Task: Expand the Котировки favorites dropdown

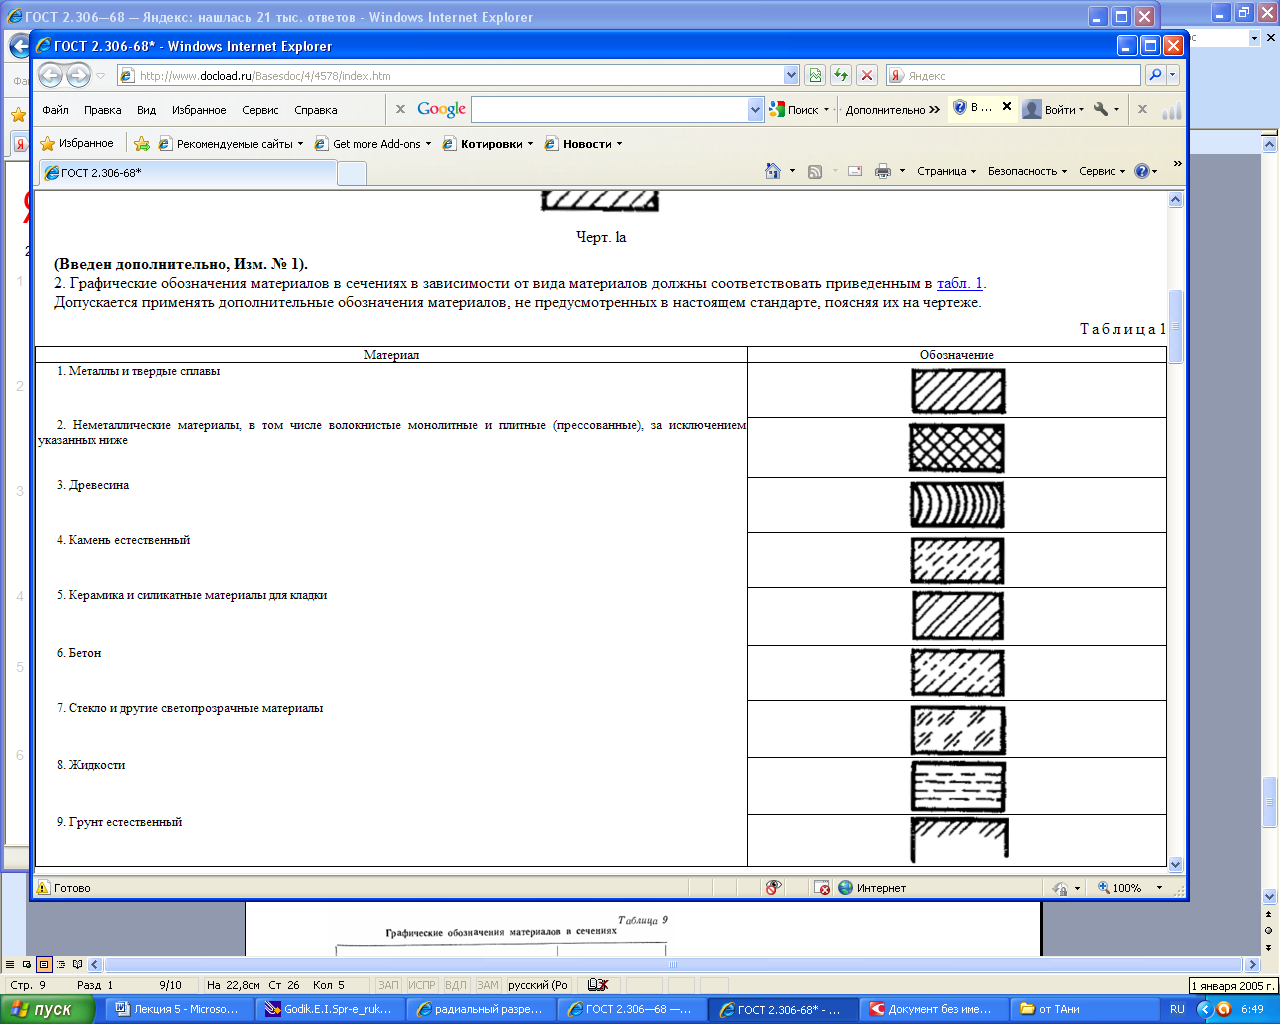Action: point(530,144)
